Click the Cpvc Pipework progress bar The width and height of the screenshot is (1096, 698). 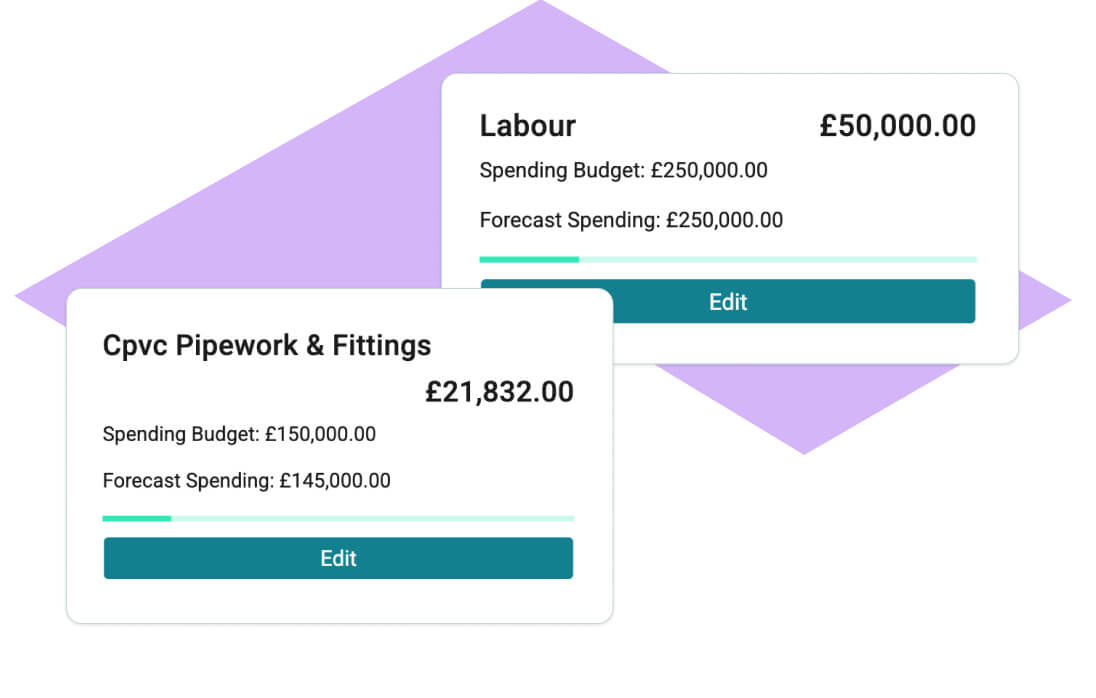point(337,518)
